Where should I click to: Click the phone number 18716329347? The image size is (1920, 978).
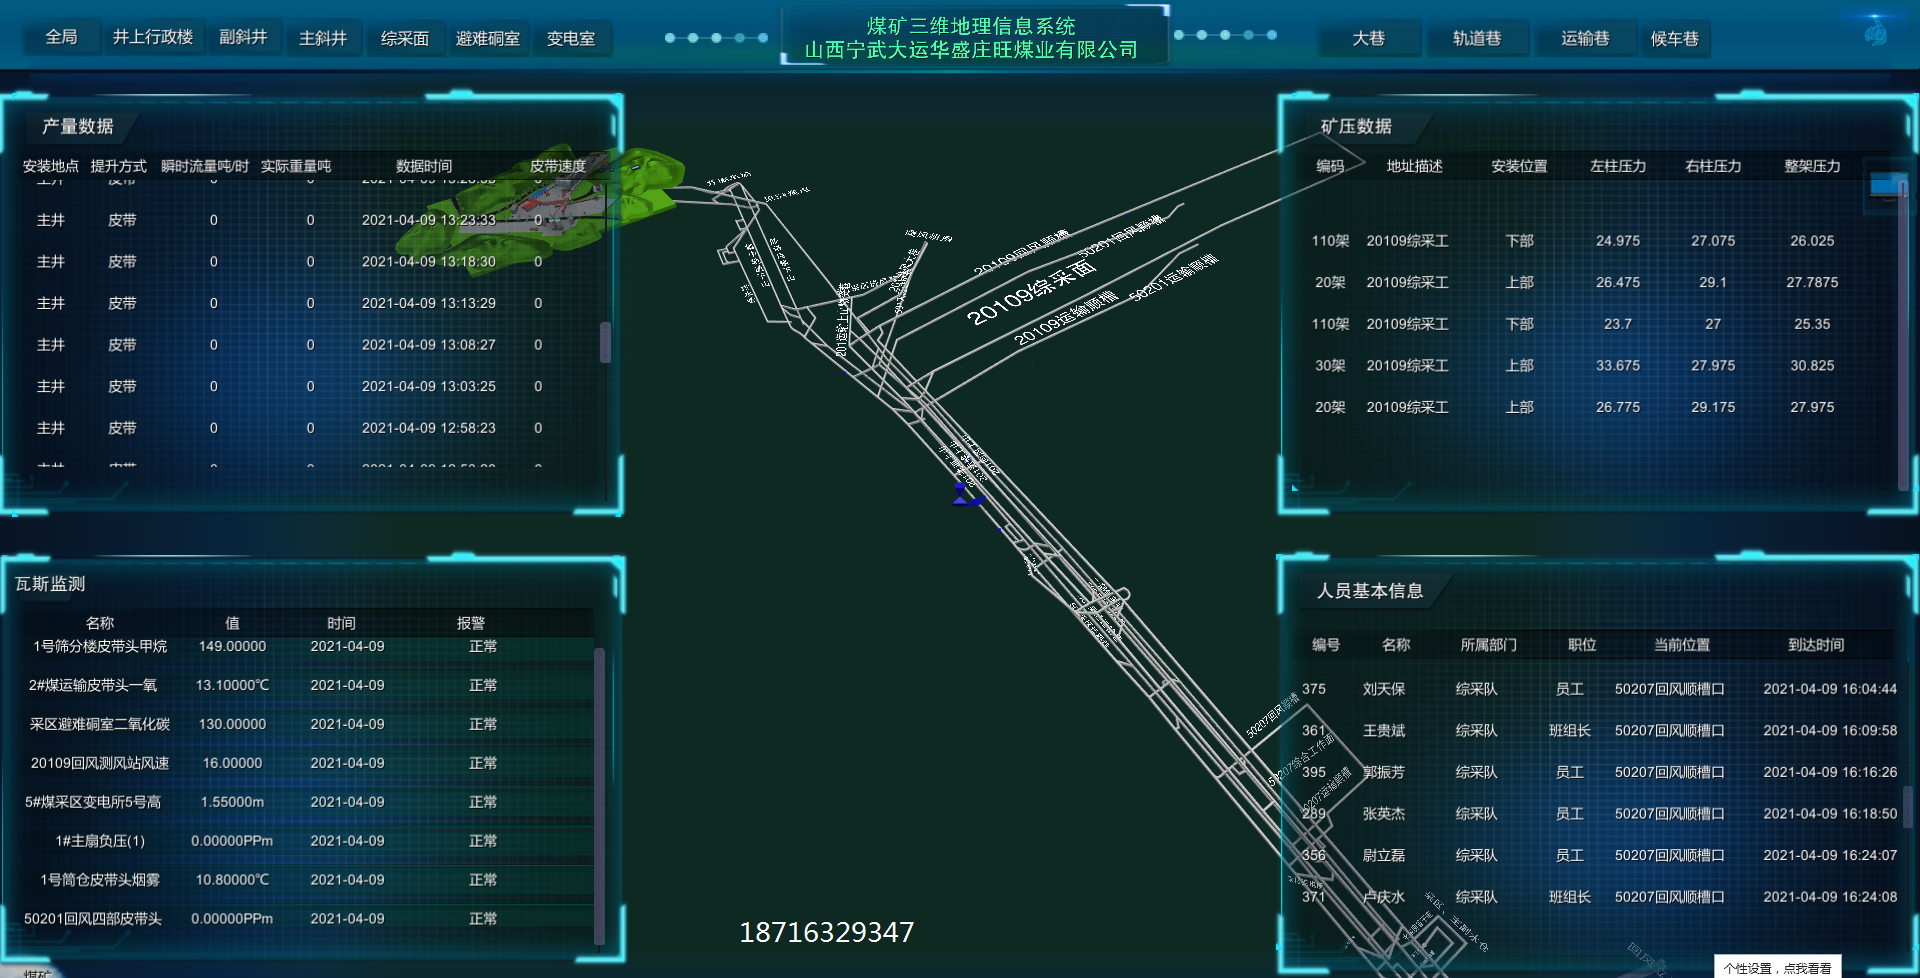(826, 932)
